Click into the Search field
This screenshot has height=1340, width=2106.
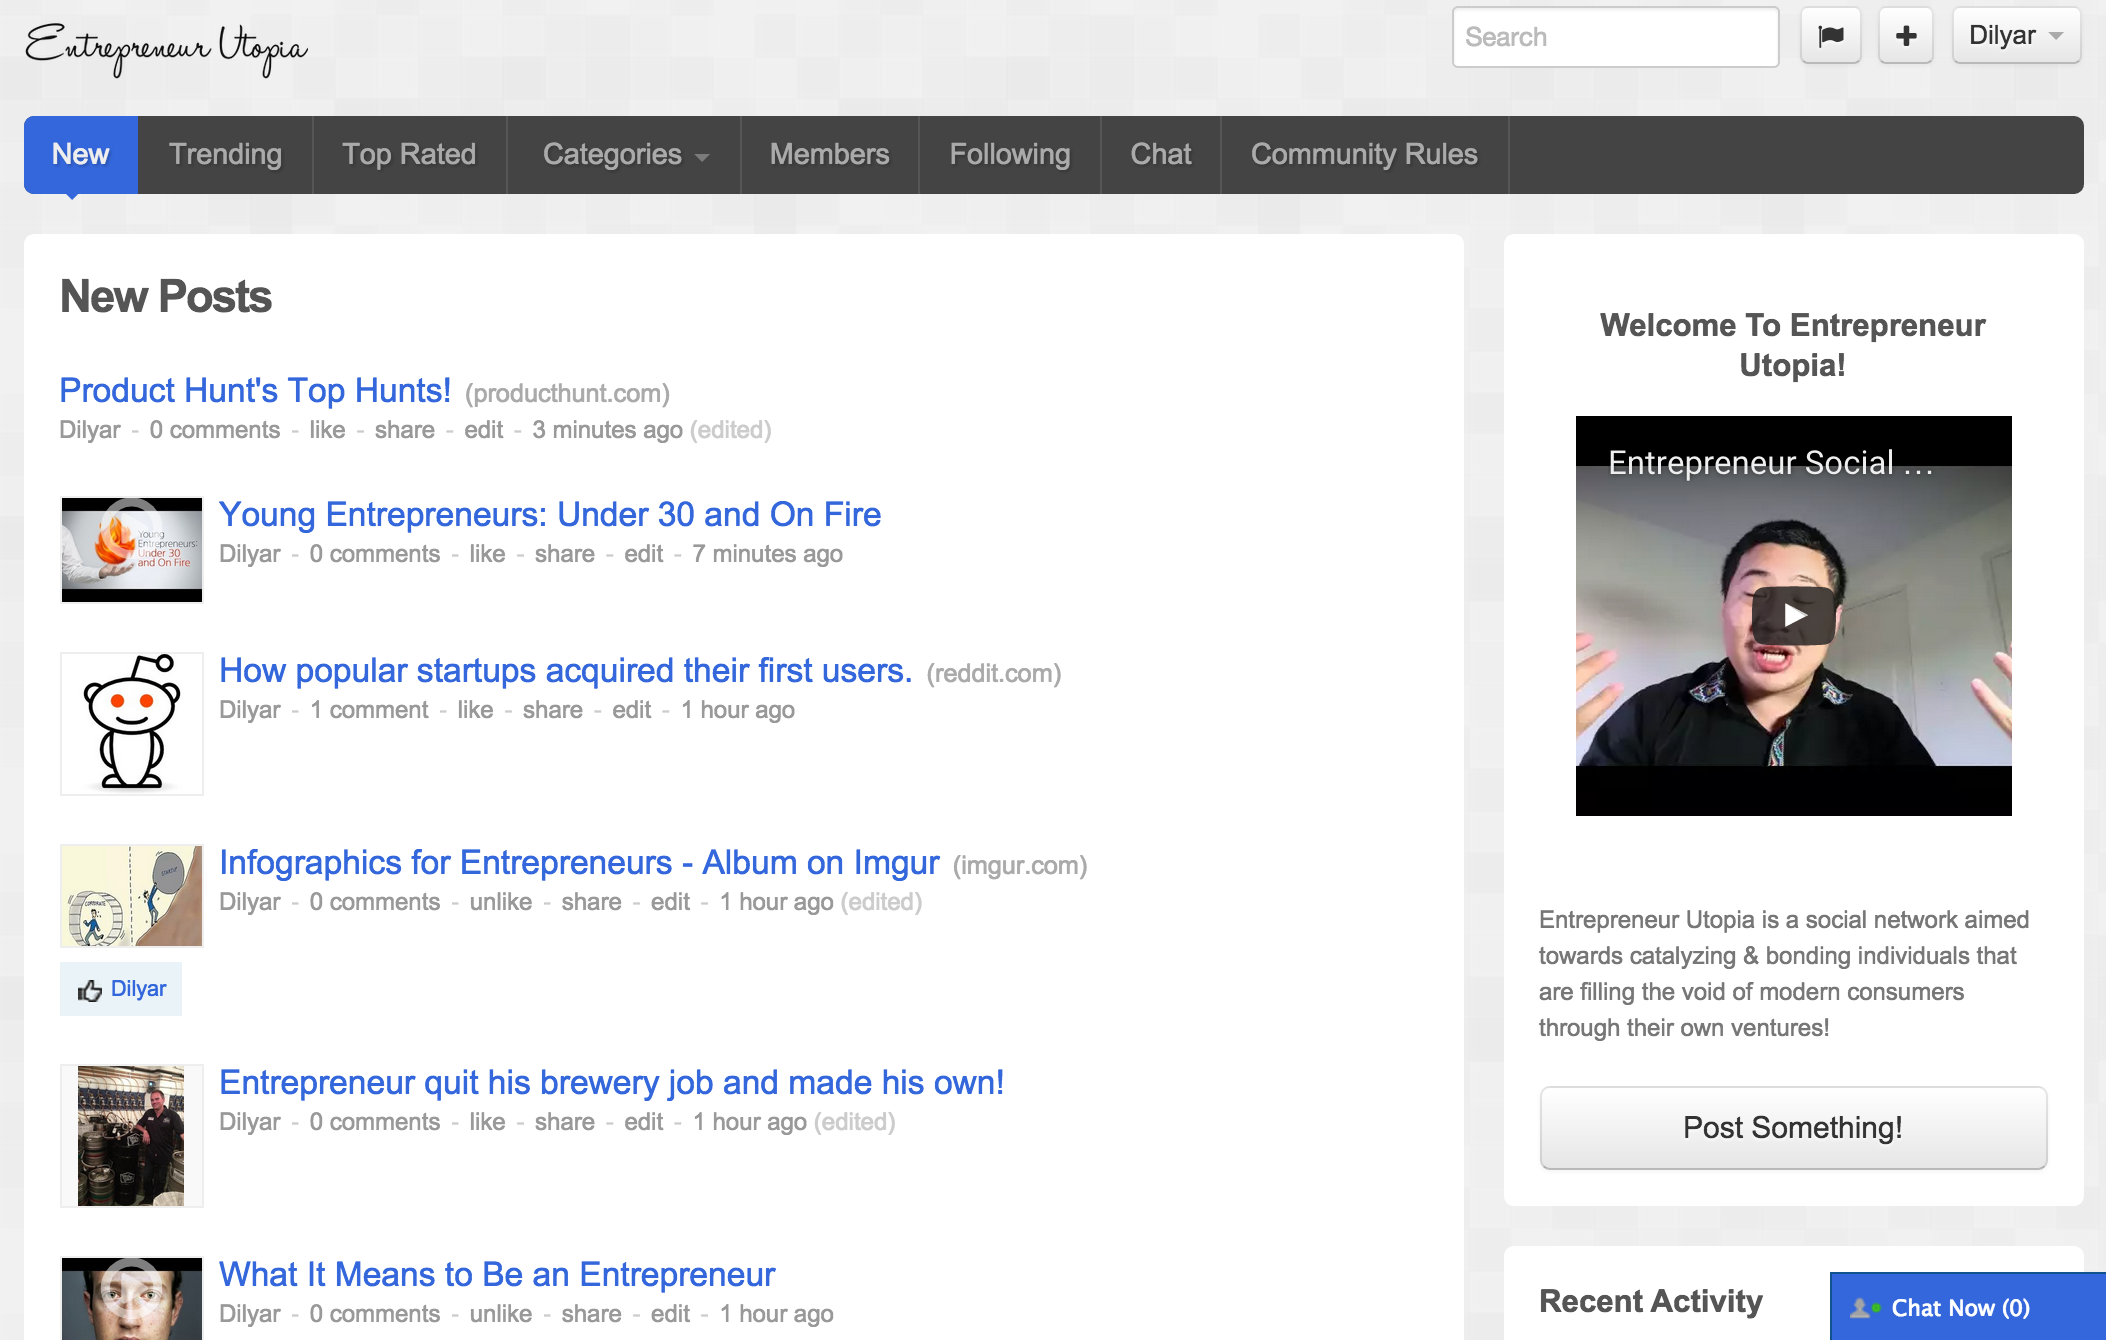click(1614, 37)
